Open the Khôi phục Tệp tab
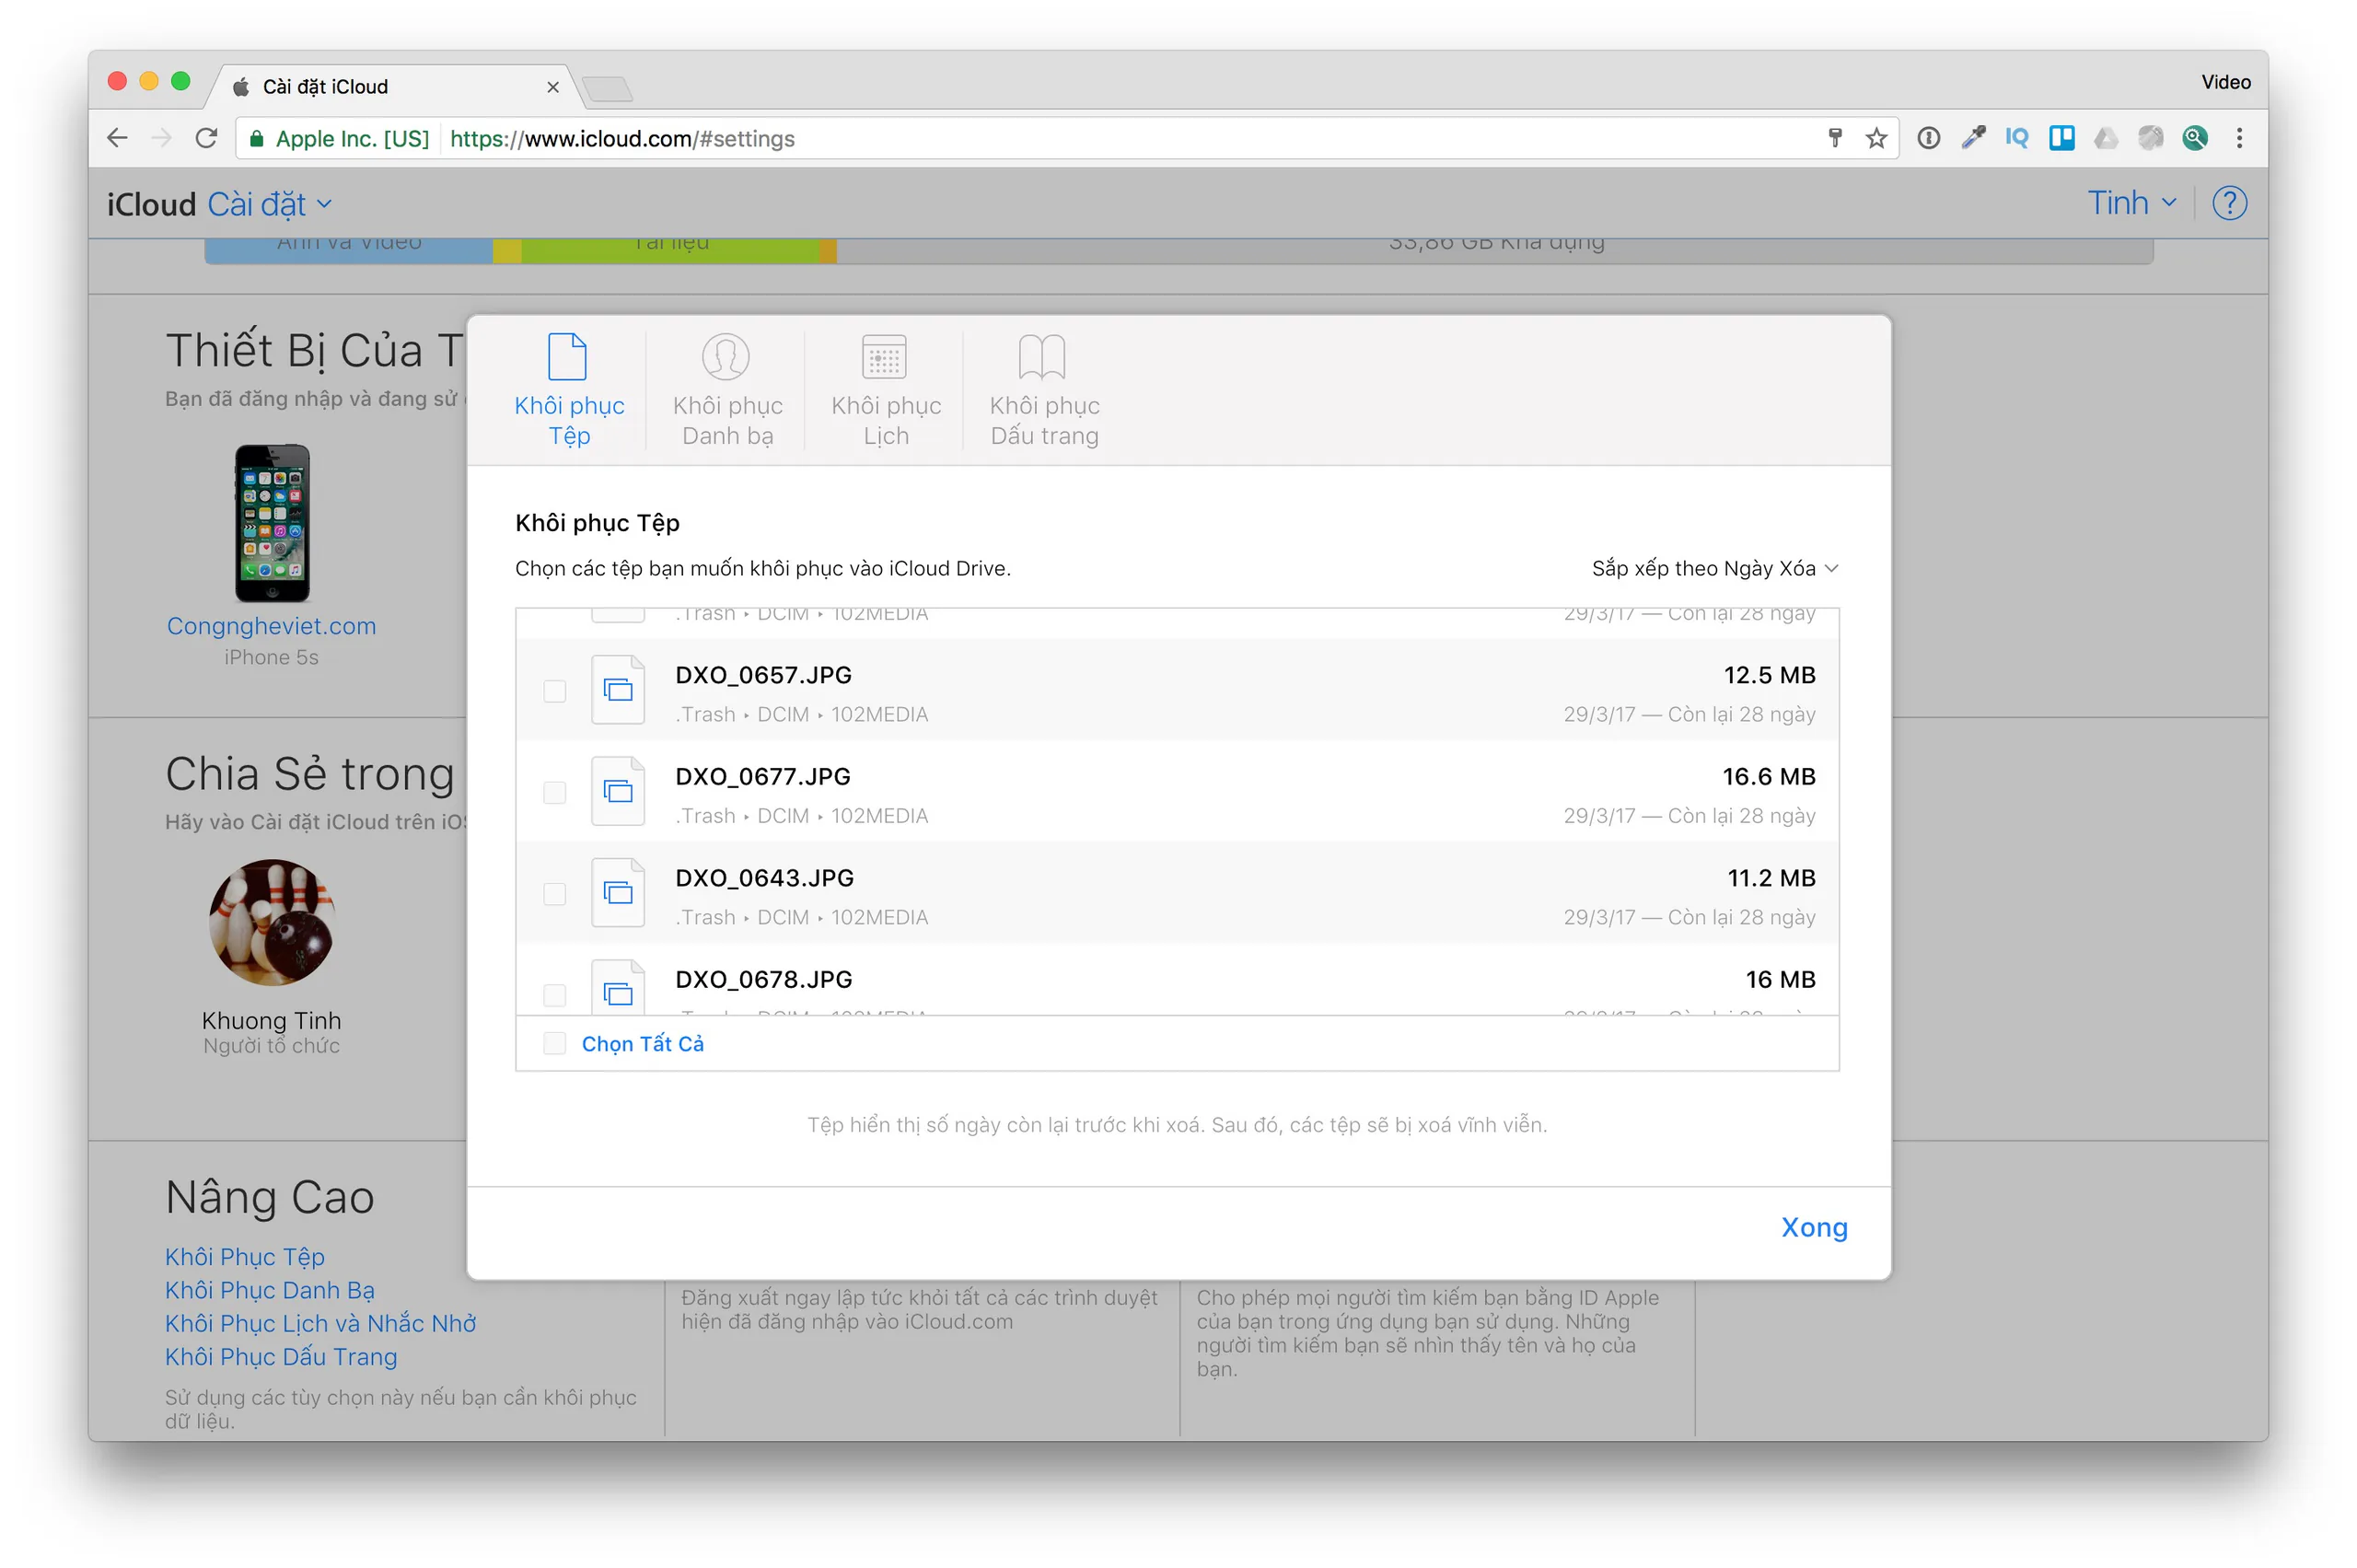The height and width of the screenshot is (1568, 2357). 569,390
